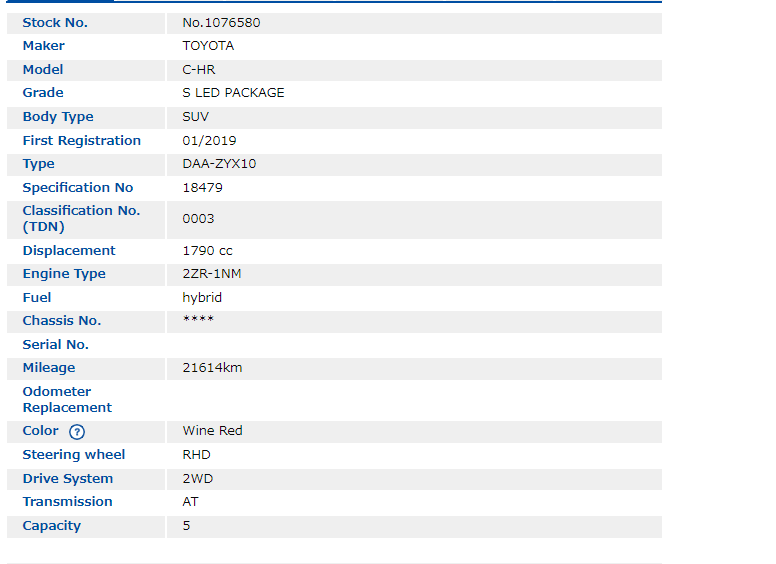776x564 pixels.
Task: Click the Classification No. (TDN) label
Action: click(81, 219)
